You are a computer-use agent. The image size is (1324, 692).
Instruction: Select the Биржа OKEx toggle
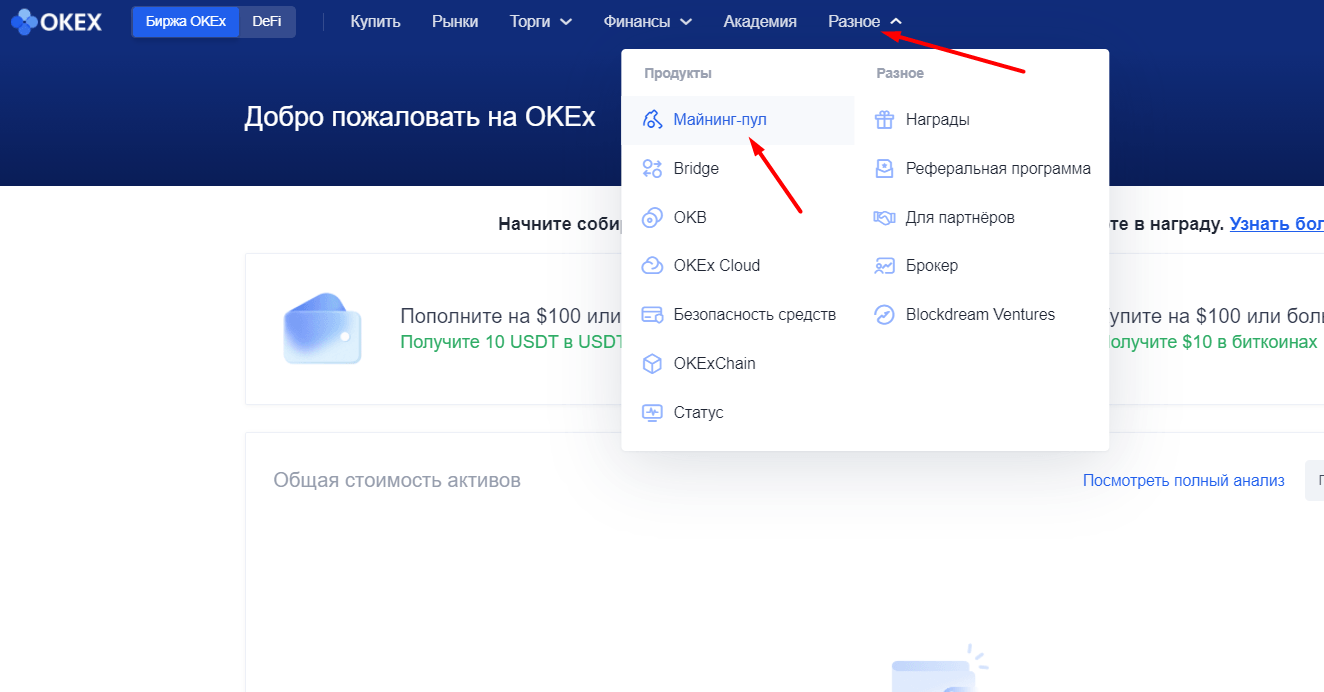point(186,21)
